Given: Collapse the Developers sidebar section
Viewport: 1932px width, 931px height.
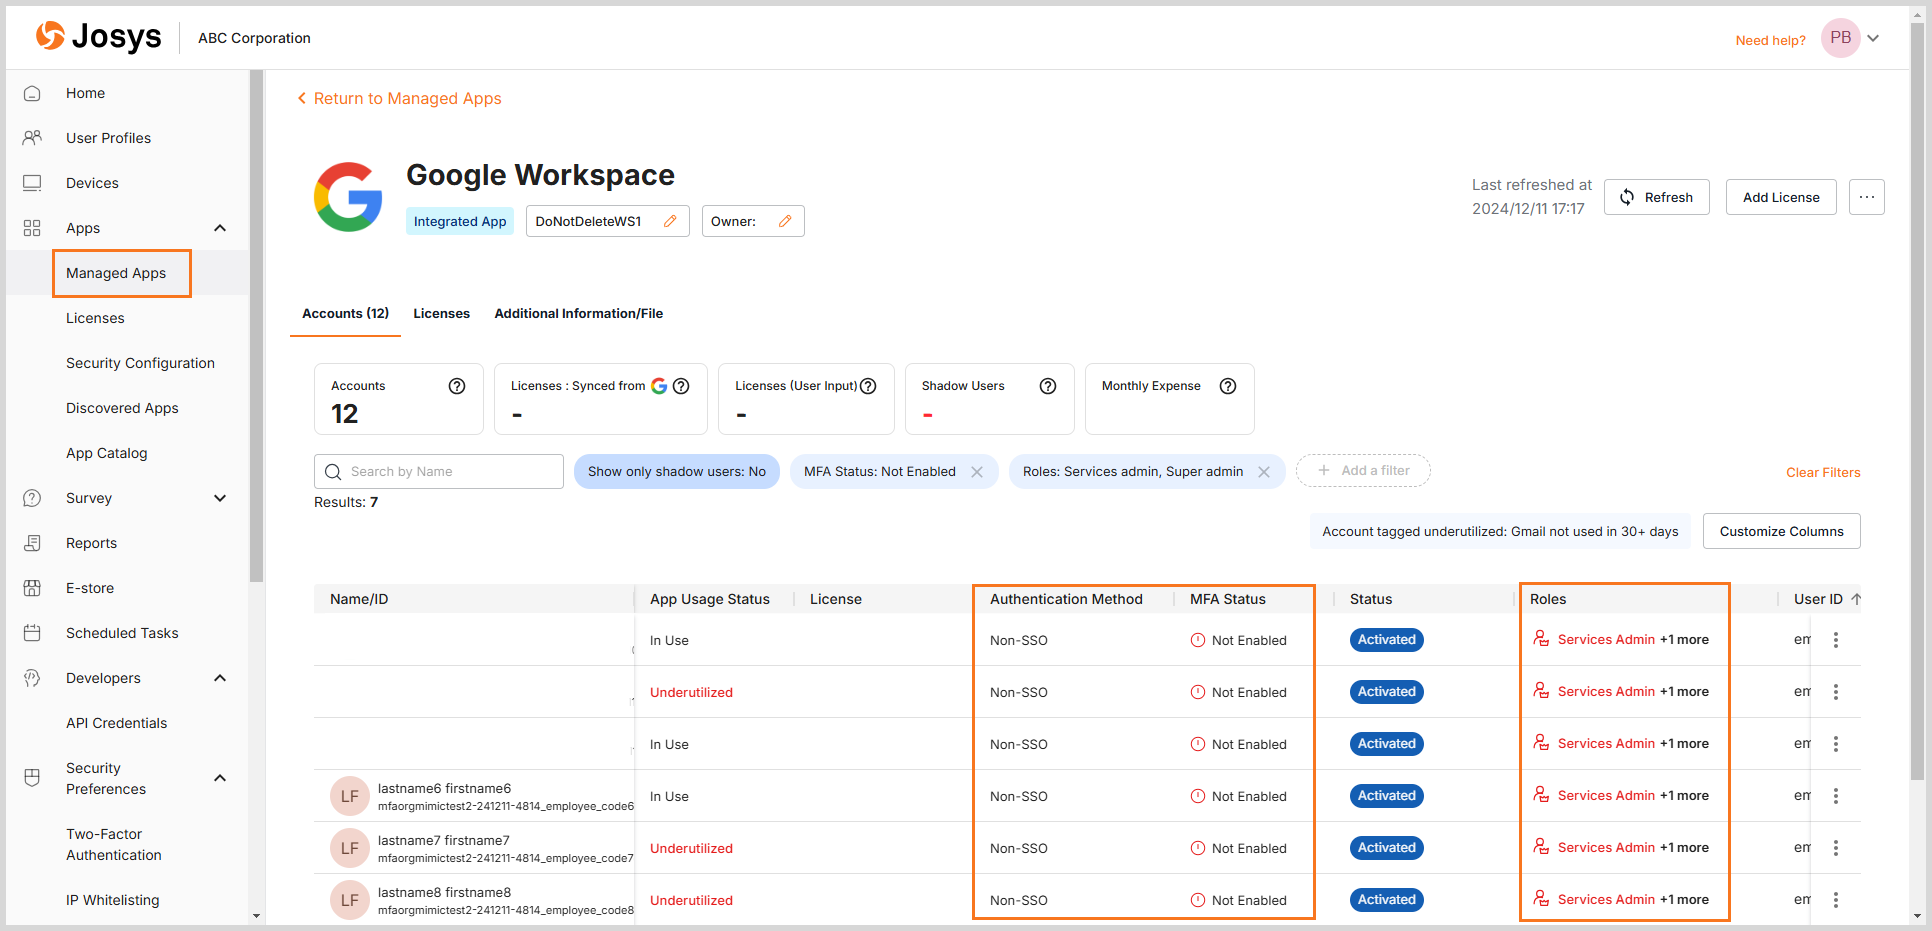Looking at the screenshot, I should 220,678.
